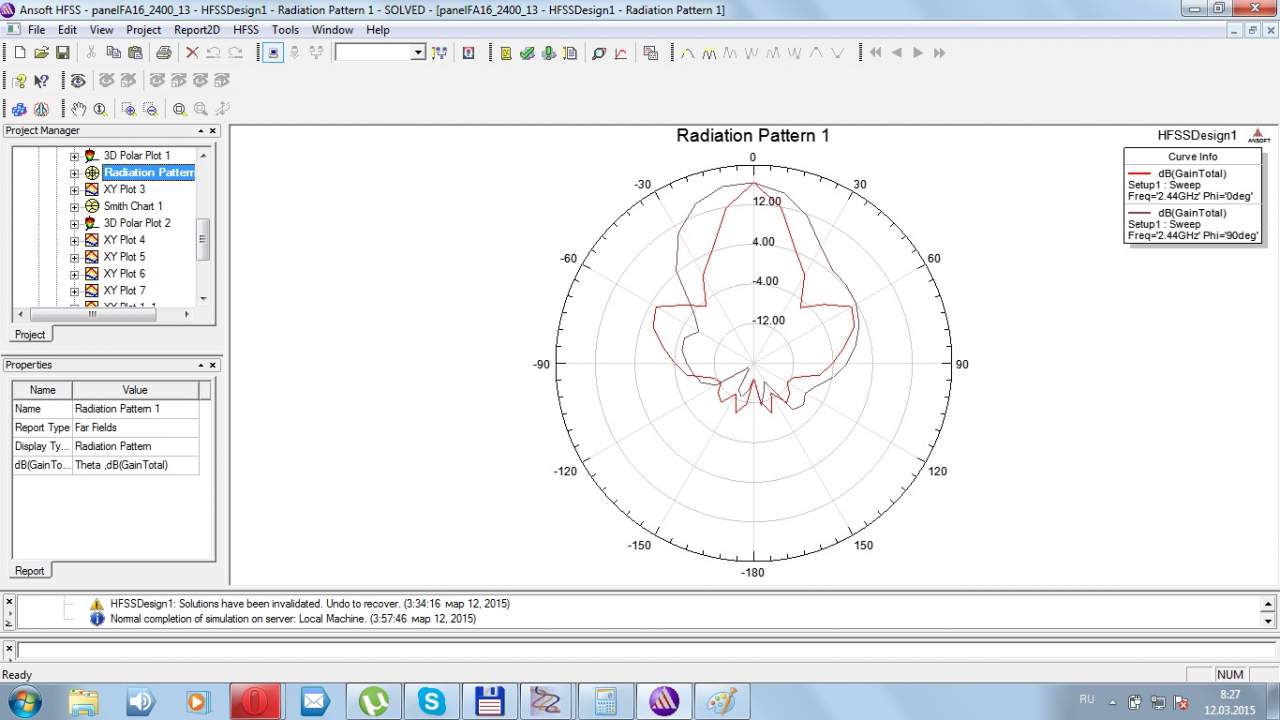
Task: Expand the 3D Polar Plot 2 node
Action: [74, 224]
